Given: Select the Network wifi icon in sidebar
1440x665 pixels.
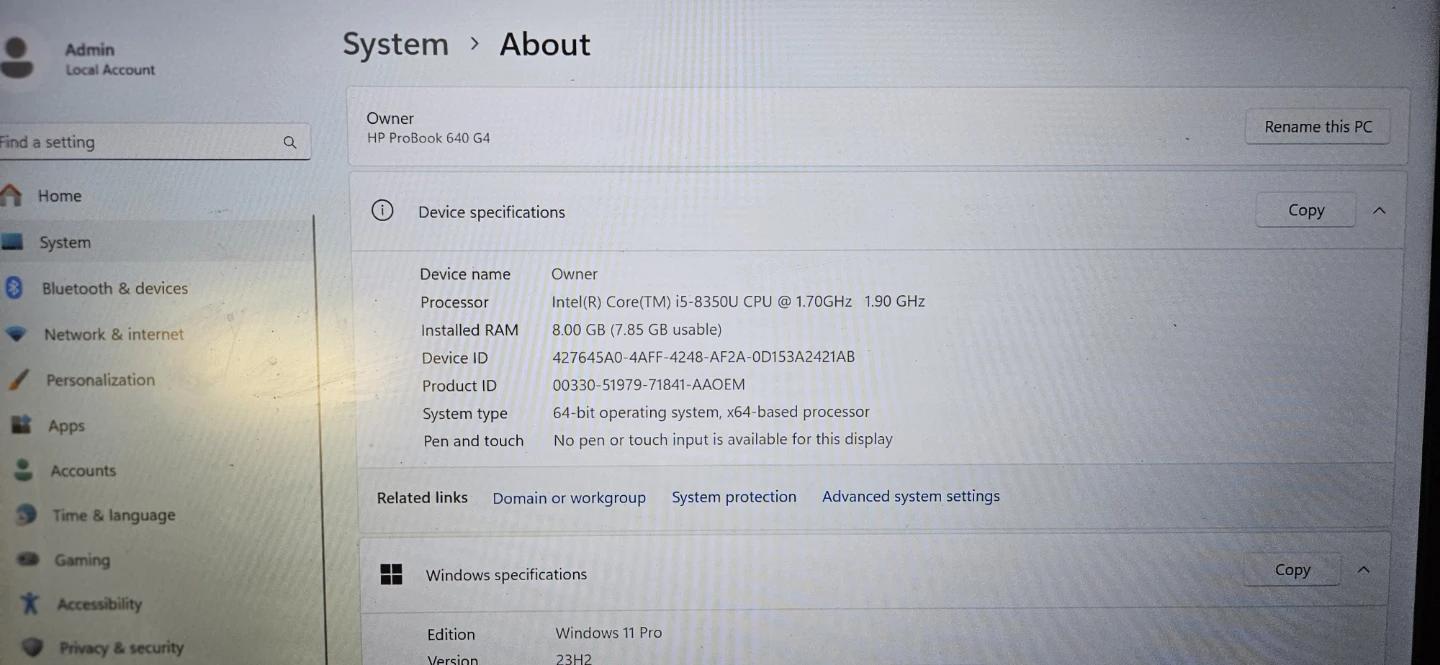Looking at the screenshot, I should coord(16,334).
